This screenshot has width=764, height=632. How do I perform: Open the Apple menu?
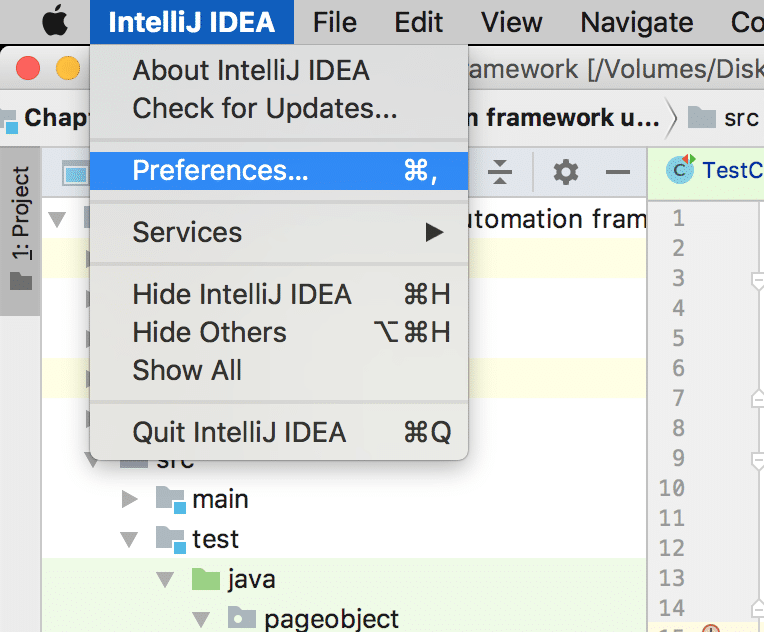point(55,21)
